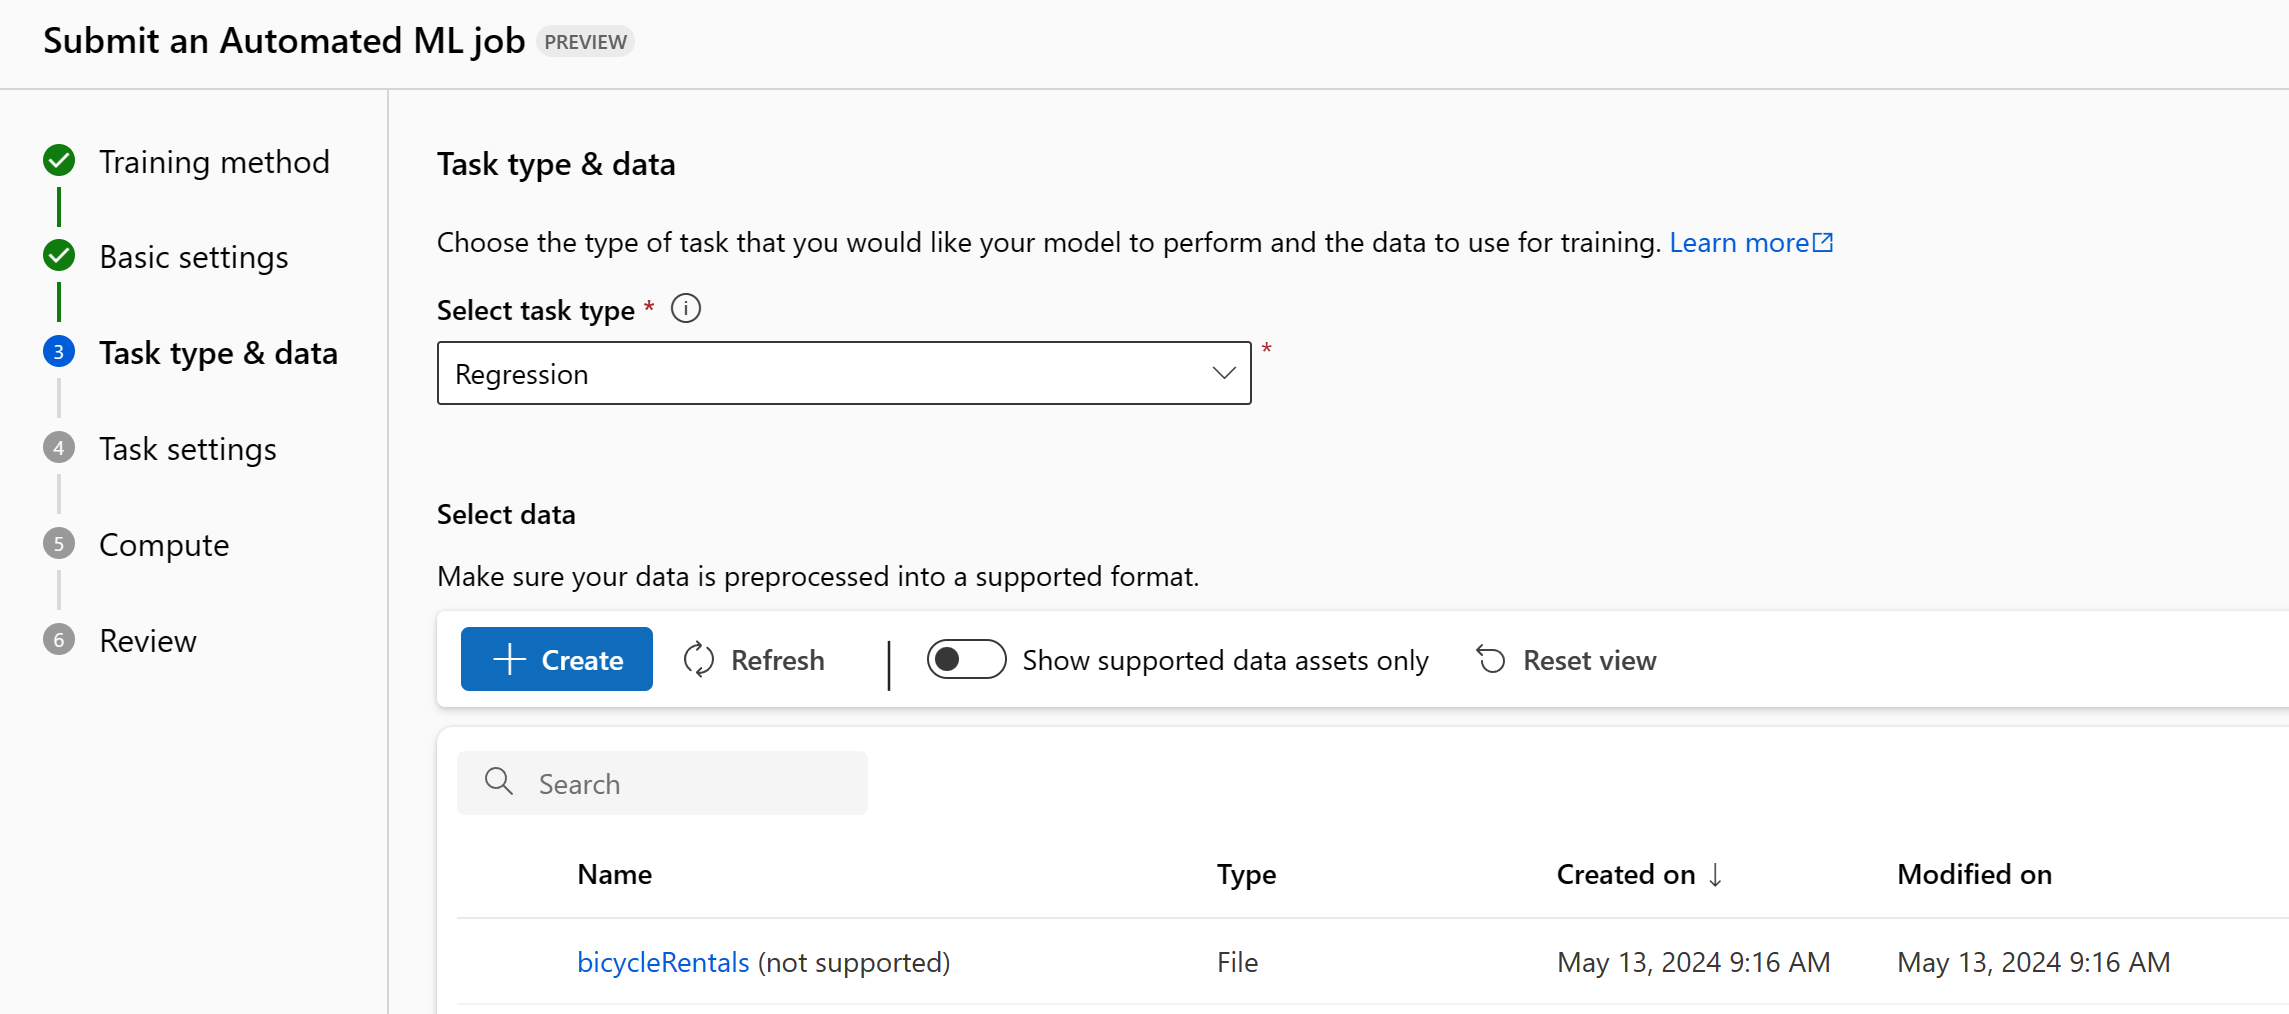
Task: Toggle Show supported data assets only
Action: tap(966, 660)
